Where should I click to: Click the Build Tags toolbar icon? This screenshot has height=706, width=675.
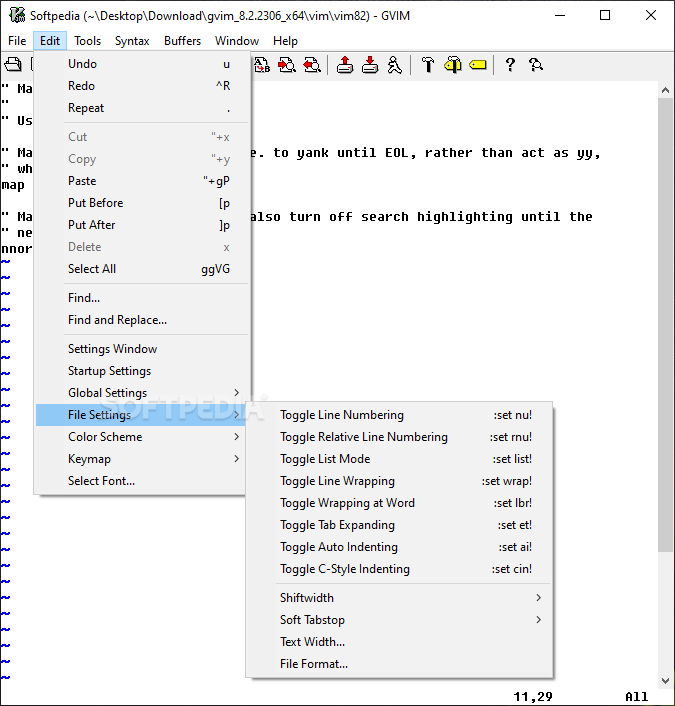pos(453,65)
